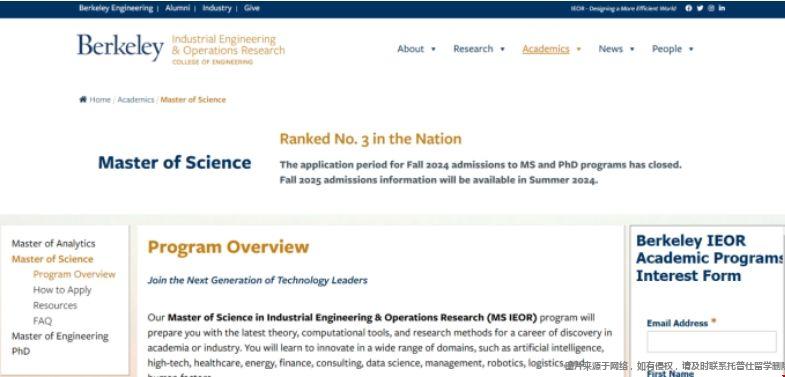The width and height of the screenshot is (785, 377).
Task: Open the About navigation item
Action: pyautogui.click(x=411, y=49)
